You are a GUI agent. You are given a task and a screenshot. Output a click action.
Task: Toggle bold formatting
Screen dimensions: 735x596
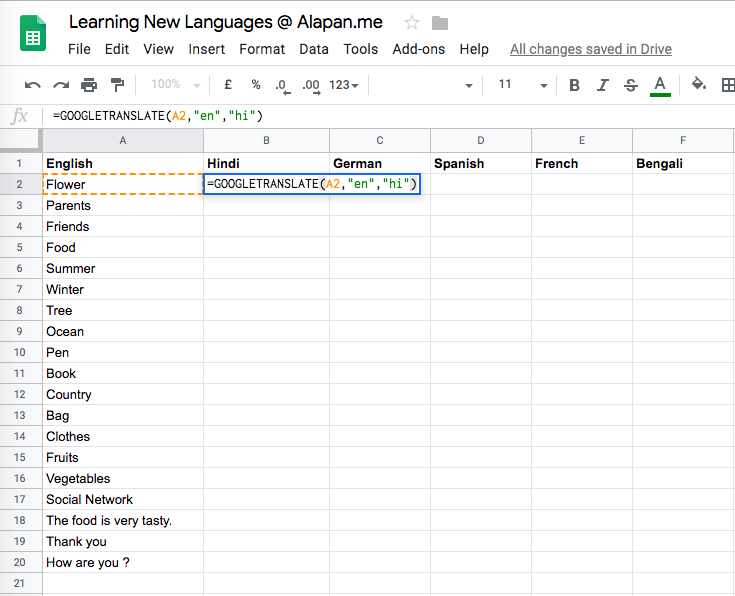click(x=574, y=85)
